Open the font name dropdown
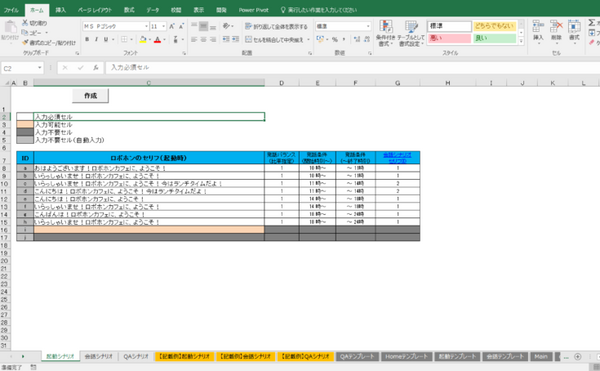This screenshot has width=600, height=371. pos(146,26)
